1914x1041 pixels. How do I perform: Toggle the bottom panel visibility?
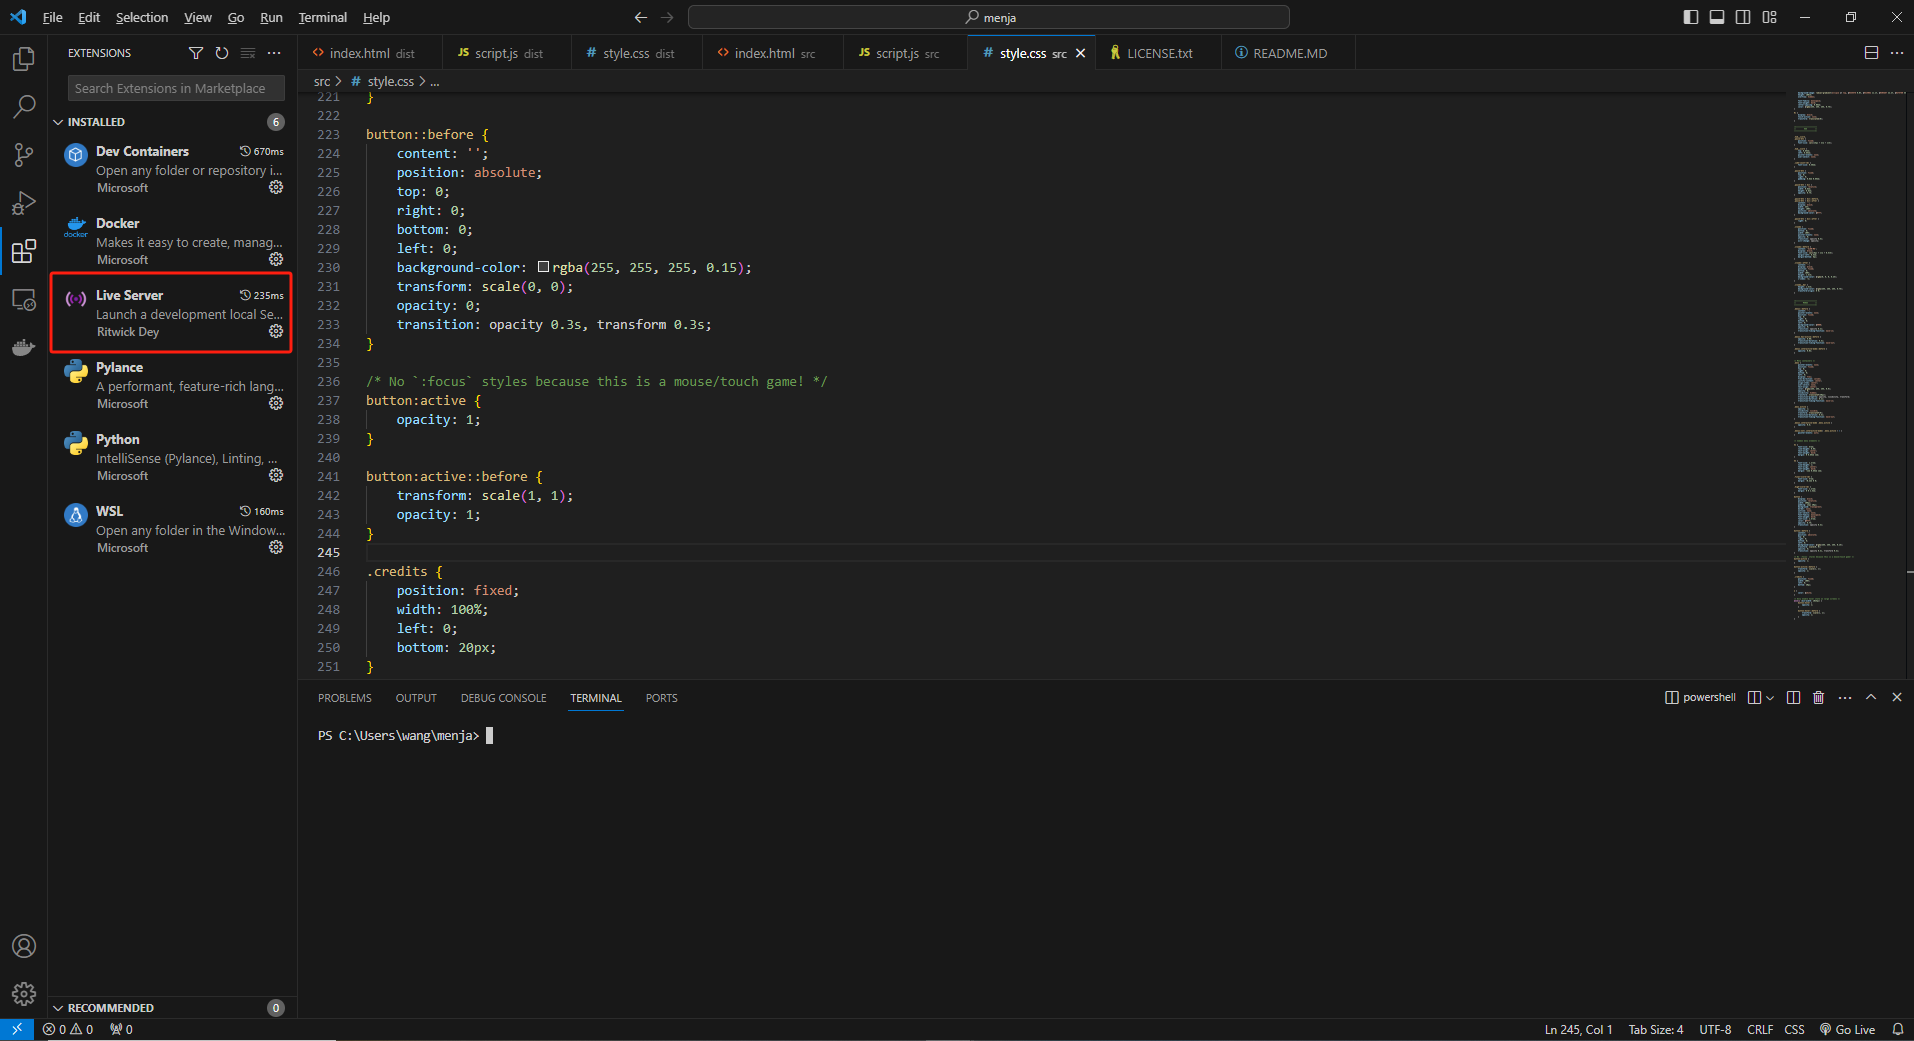pyautogui.click(x=1717, y=17)
